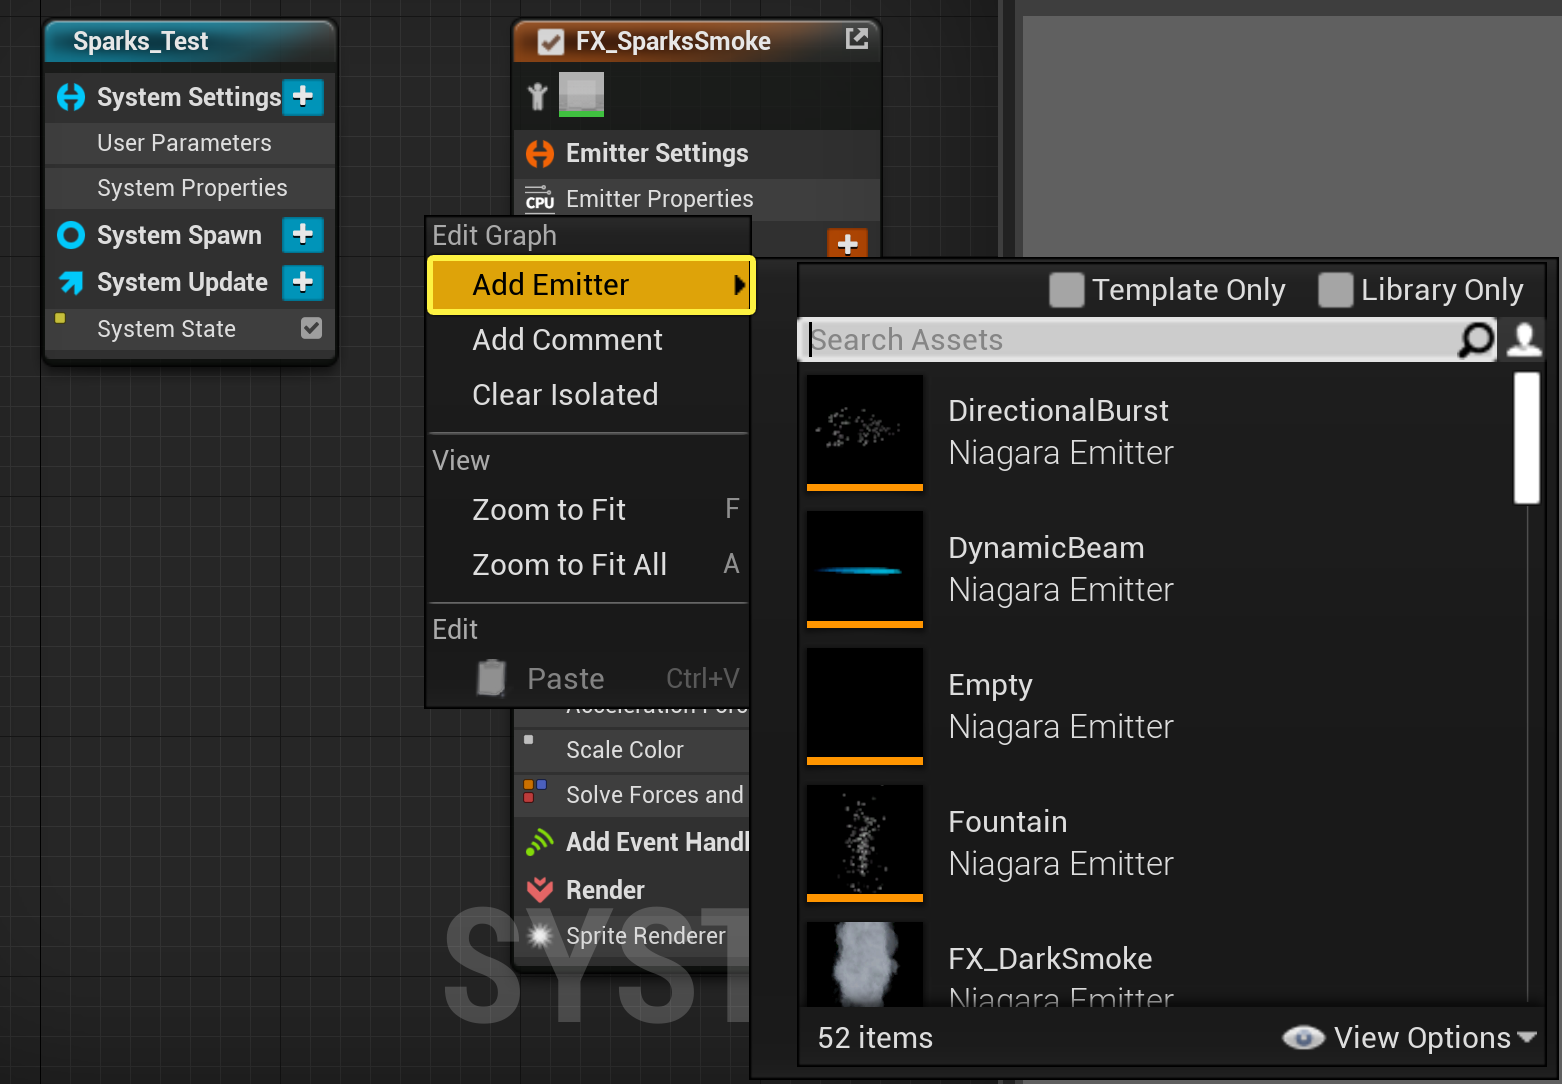Click the CPU sim target icon
Image resolution: width=1562 pixels, height=1084 pixels.
tap(540, 199)
